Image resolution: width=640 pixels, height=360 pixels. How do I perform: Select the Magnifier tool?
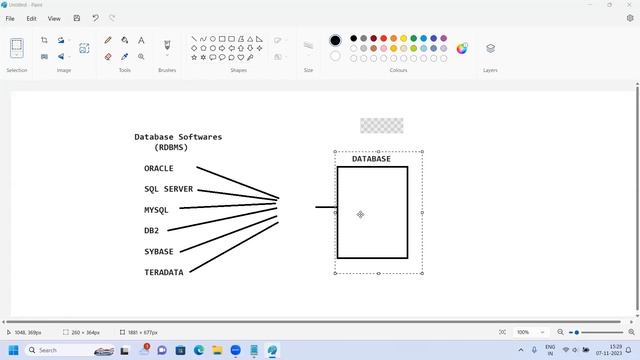pyautogui.click(x=141, y=57)
